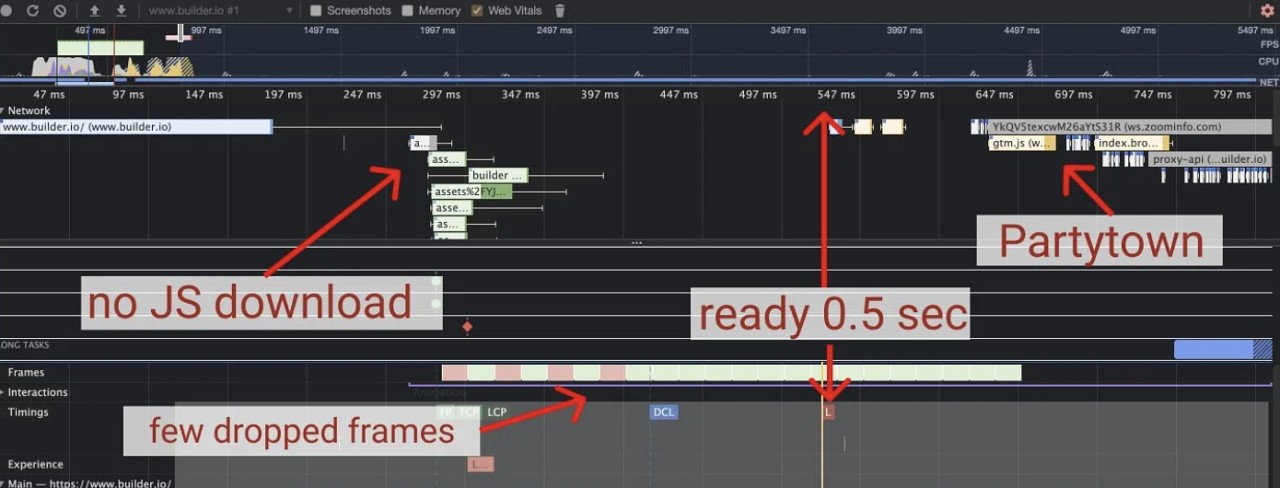Click the Frames track label
This screenshot has height=488, width=1280.
(26, 372)
